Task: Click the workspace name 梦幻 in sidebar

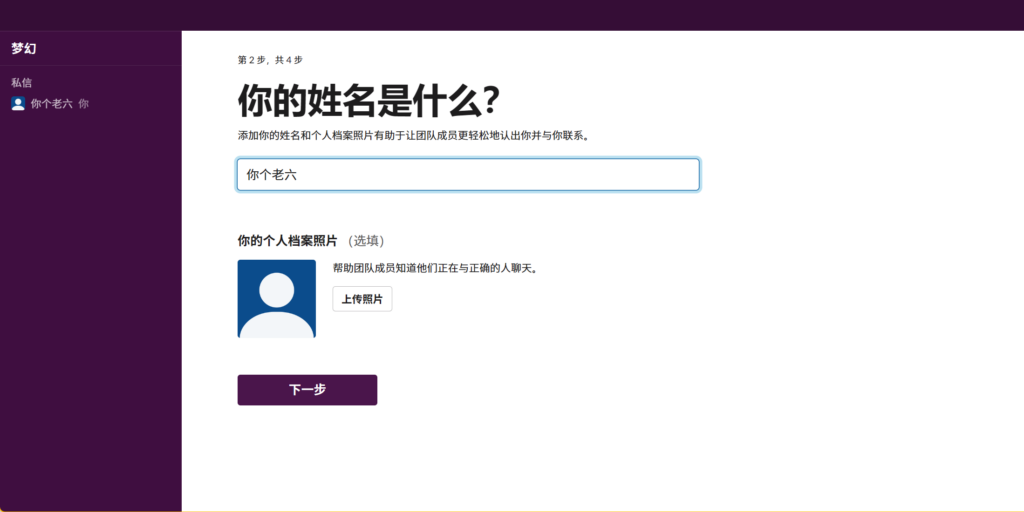Action: (x=24, y=48)
